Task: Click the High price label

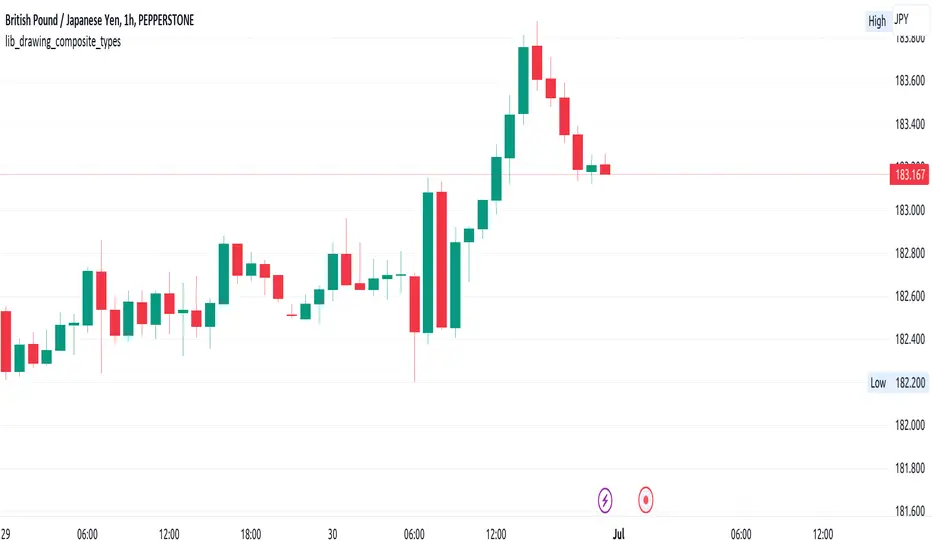Action: [877, 21]
